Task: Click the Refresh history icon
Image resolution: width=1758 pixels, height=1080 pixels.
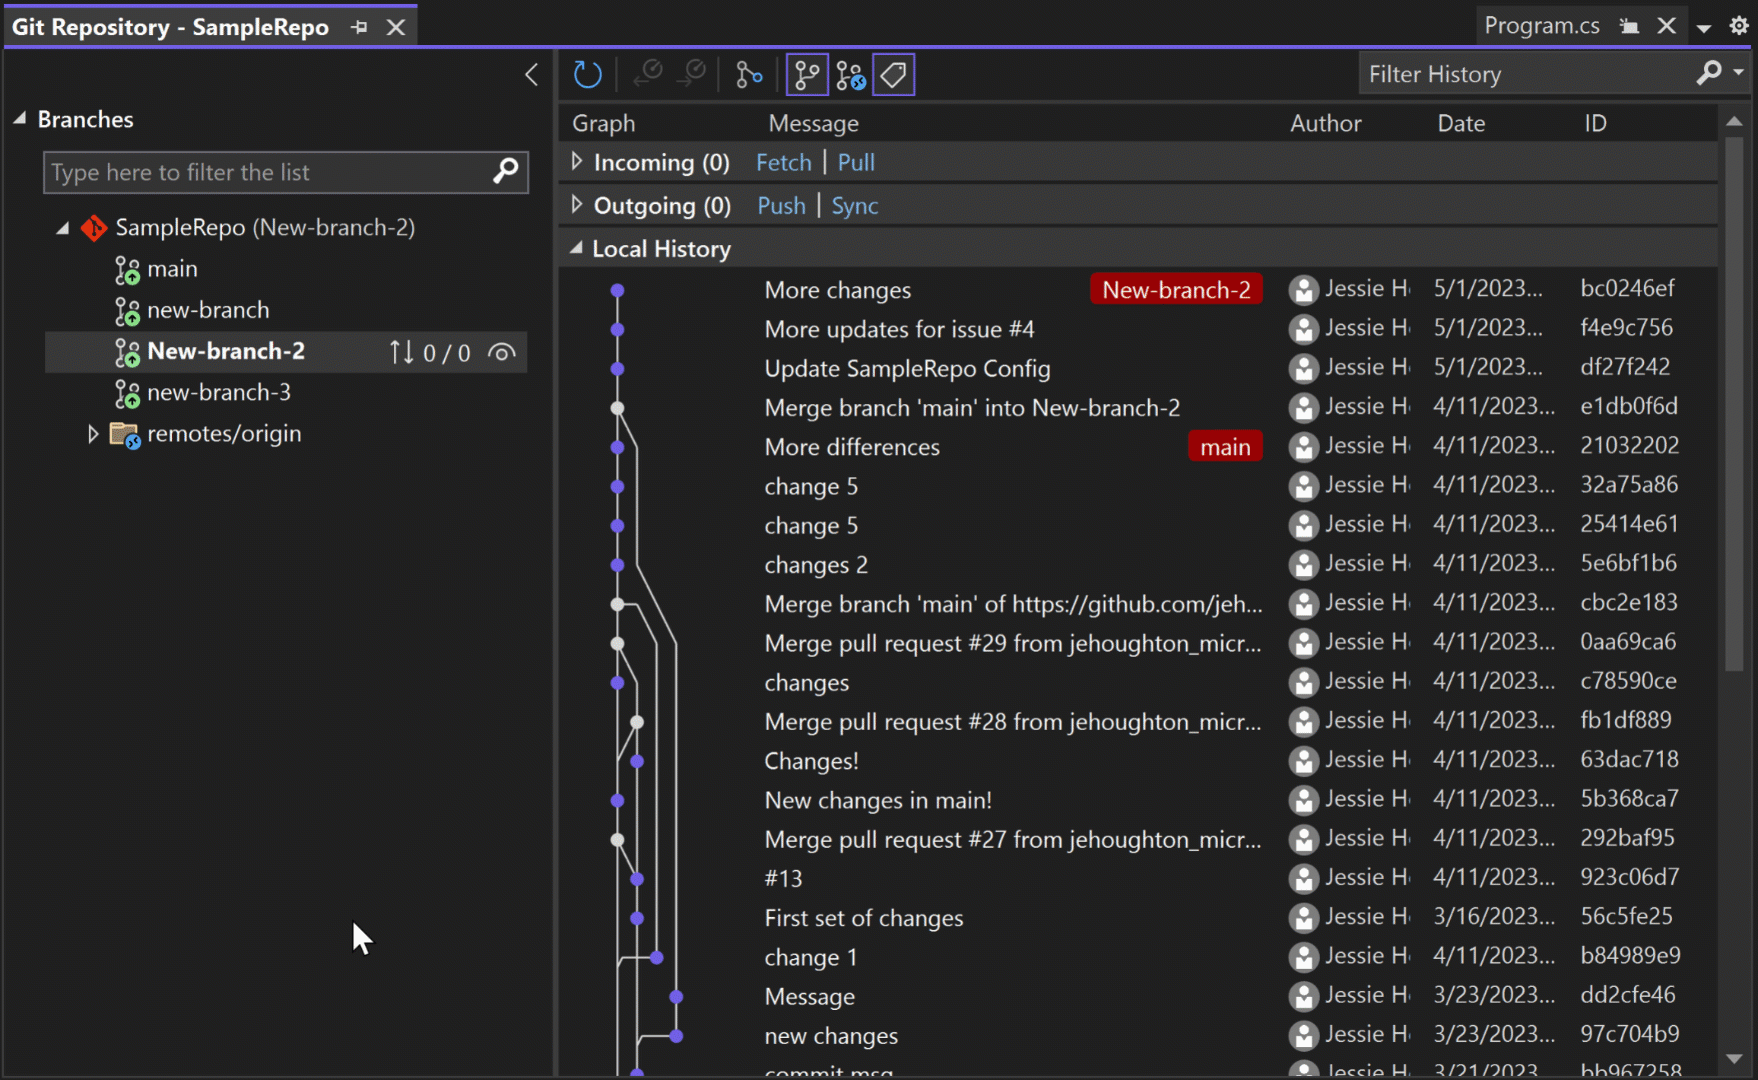Action: pos(587,75)
